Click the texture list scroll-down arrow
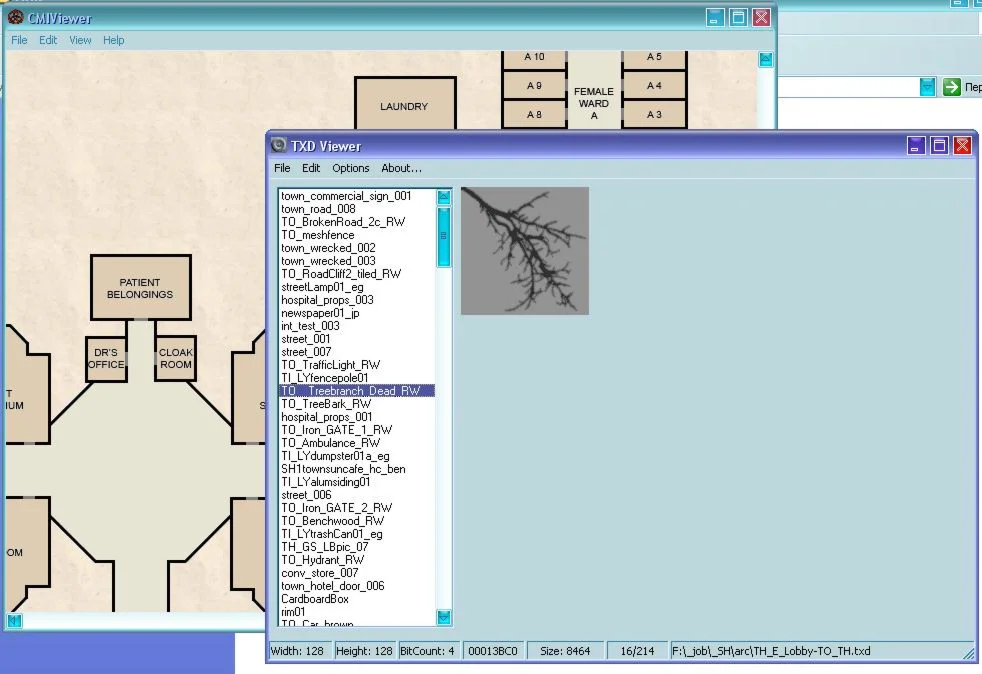The width and height of the screenshot is (982, 674). tap(444, 617)
